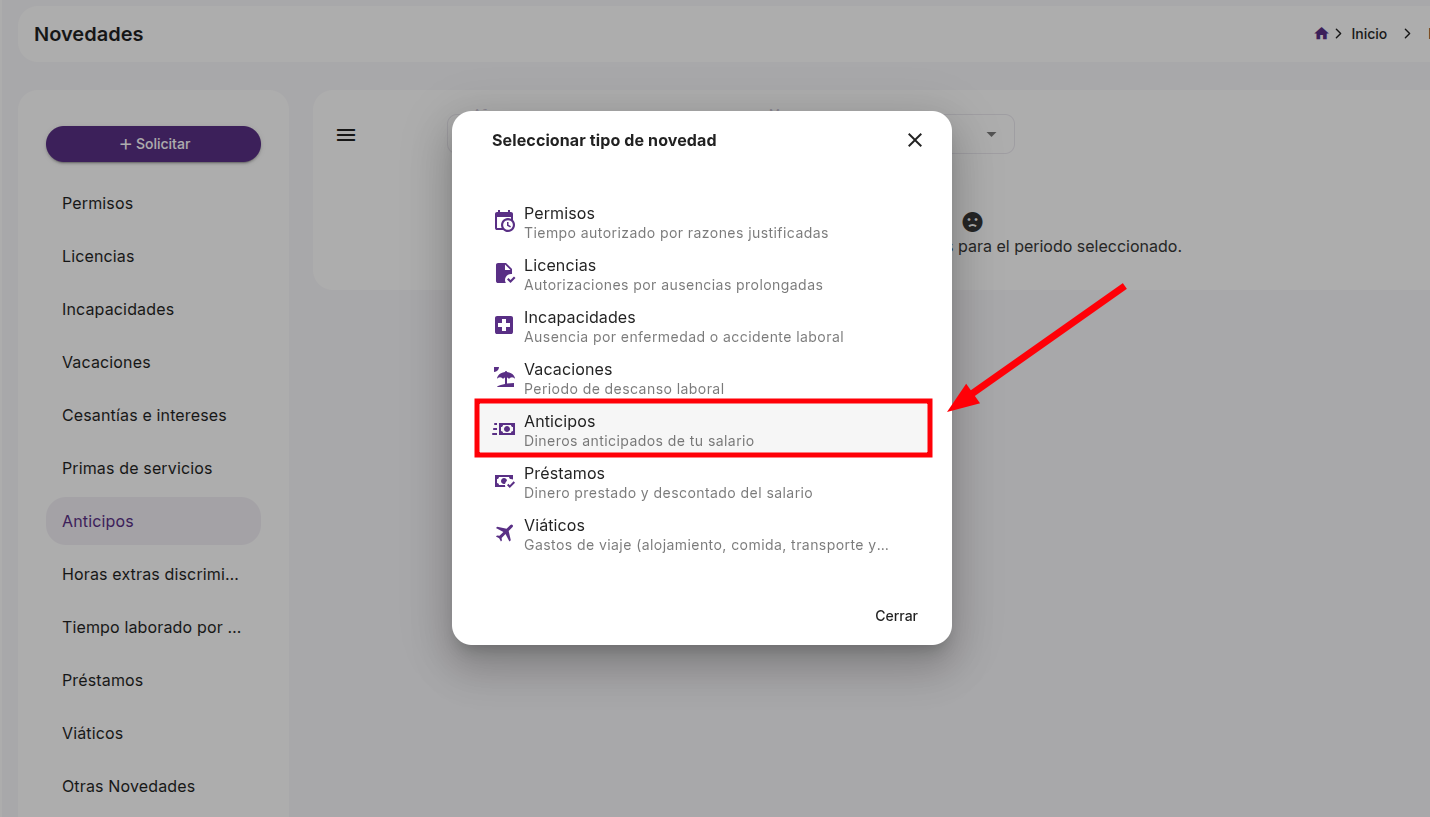Open Tiempo laborado por... in sidebar
The height and width of the screenshot is (817, 1430).
click(x=154, y=627)
